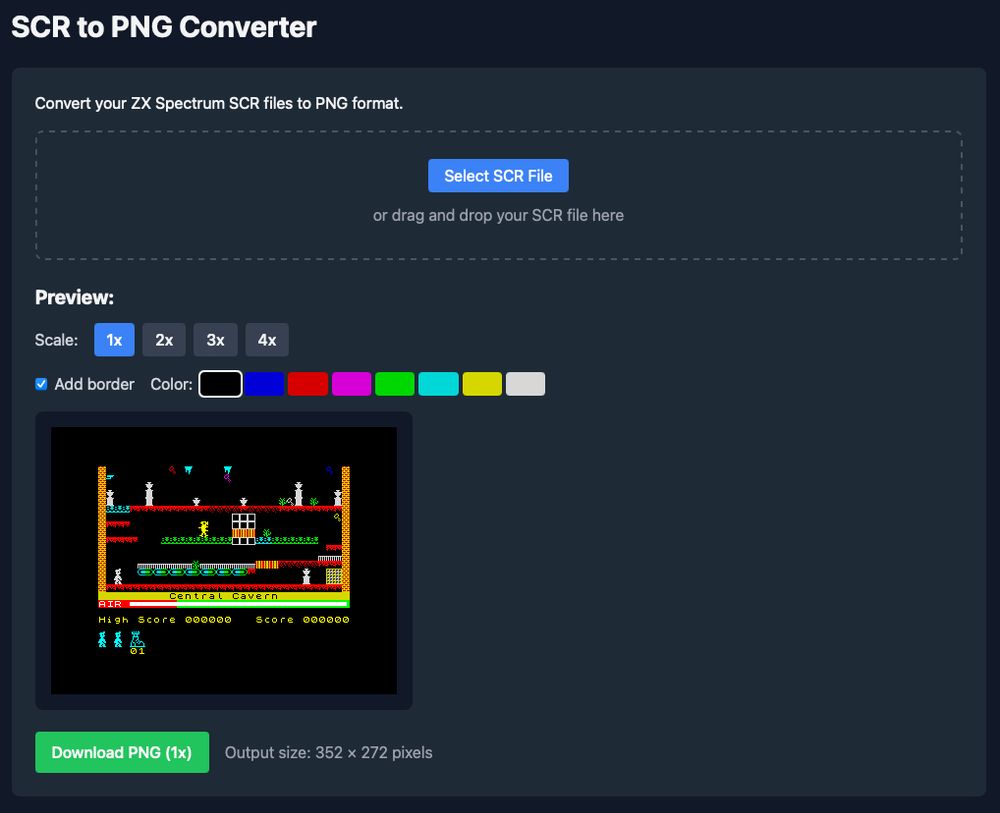Switch scale to 4x
This screenshot has width=1000, height=813.
[x=267, y=340]
